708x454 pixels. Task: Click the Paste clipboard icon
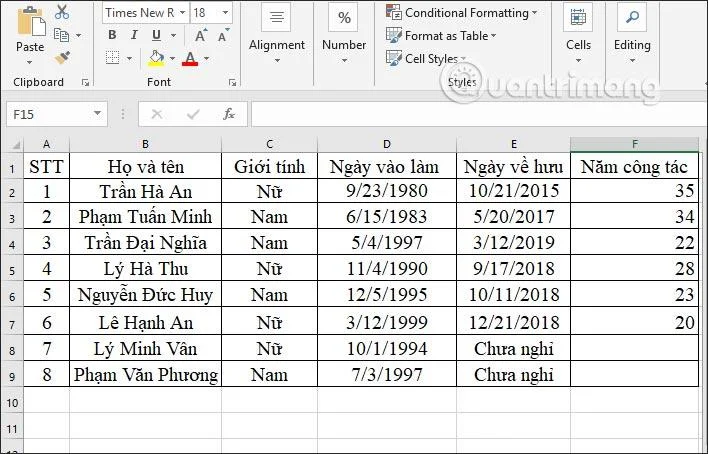31,22
